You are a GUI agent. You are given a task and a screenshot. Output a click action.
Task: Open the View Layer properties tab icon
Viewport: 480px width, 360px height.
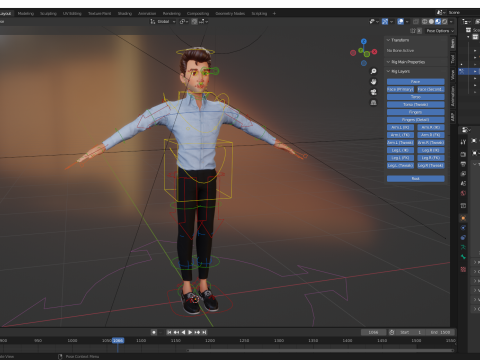463,174
